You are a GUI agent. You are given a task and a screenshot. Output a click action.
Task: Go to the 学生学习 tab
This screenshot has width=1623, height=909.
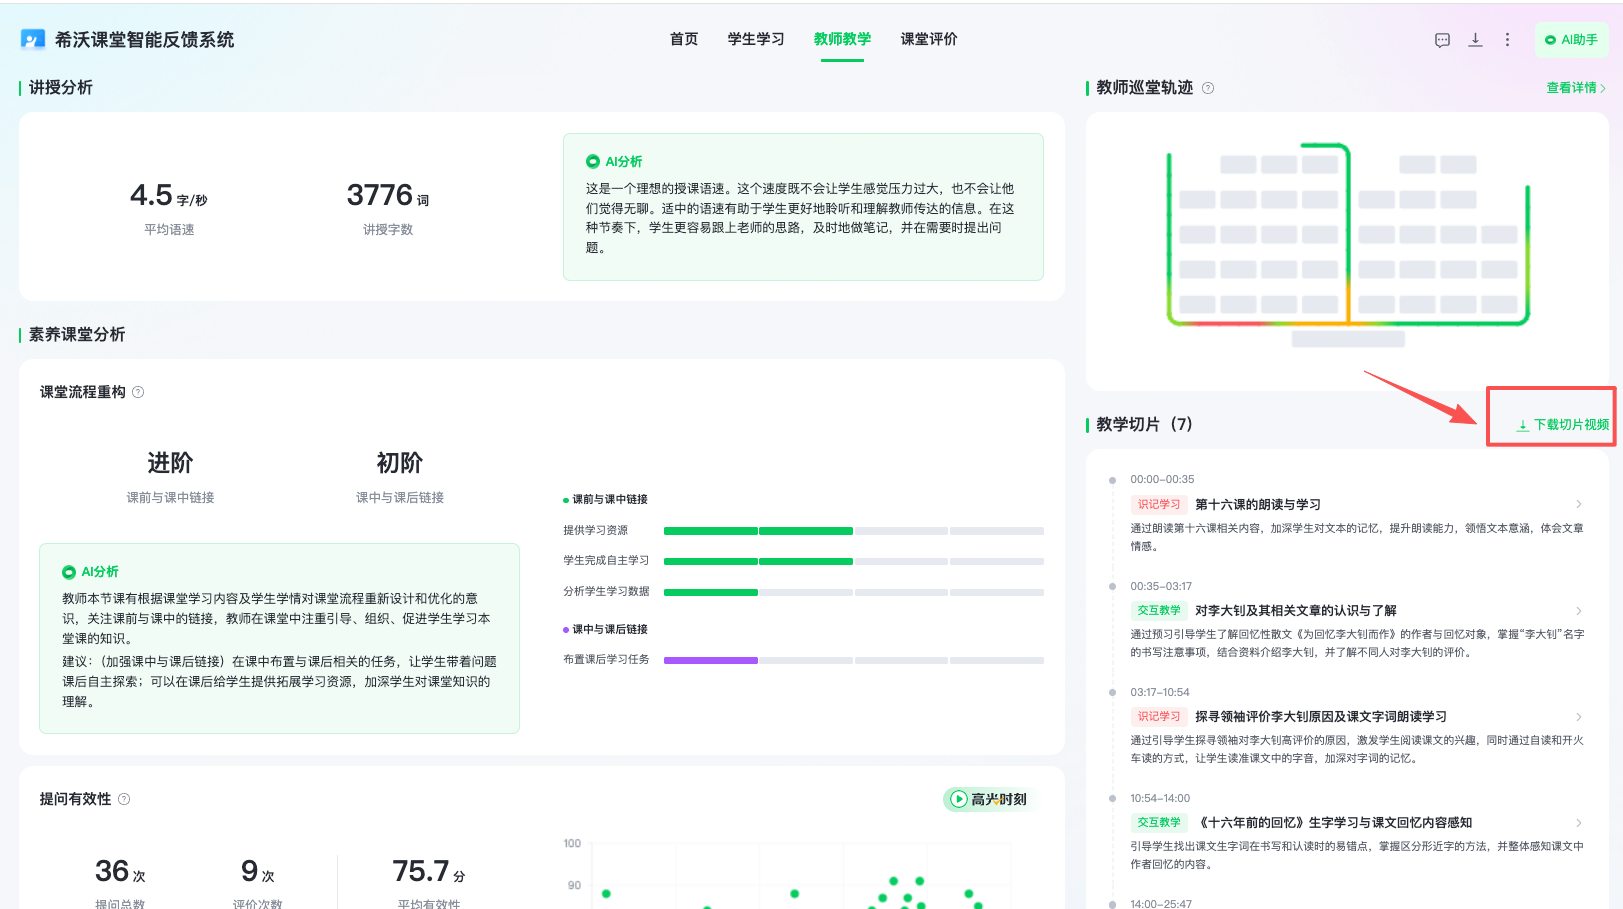click(x=756, y=39)
